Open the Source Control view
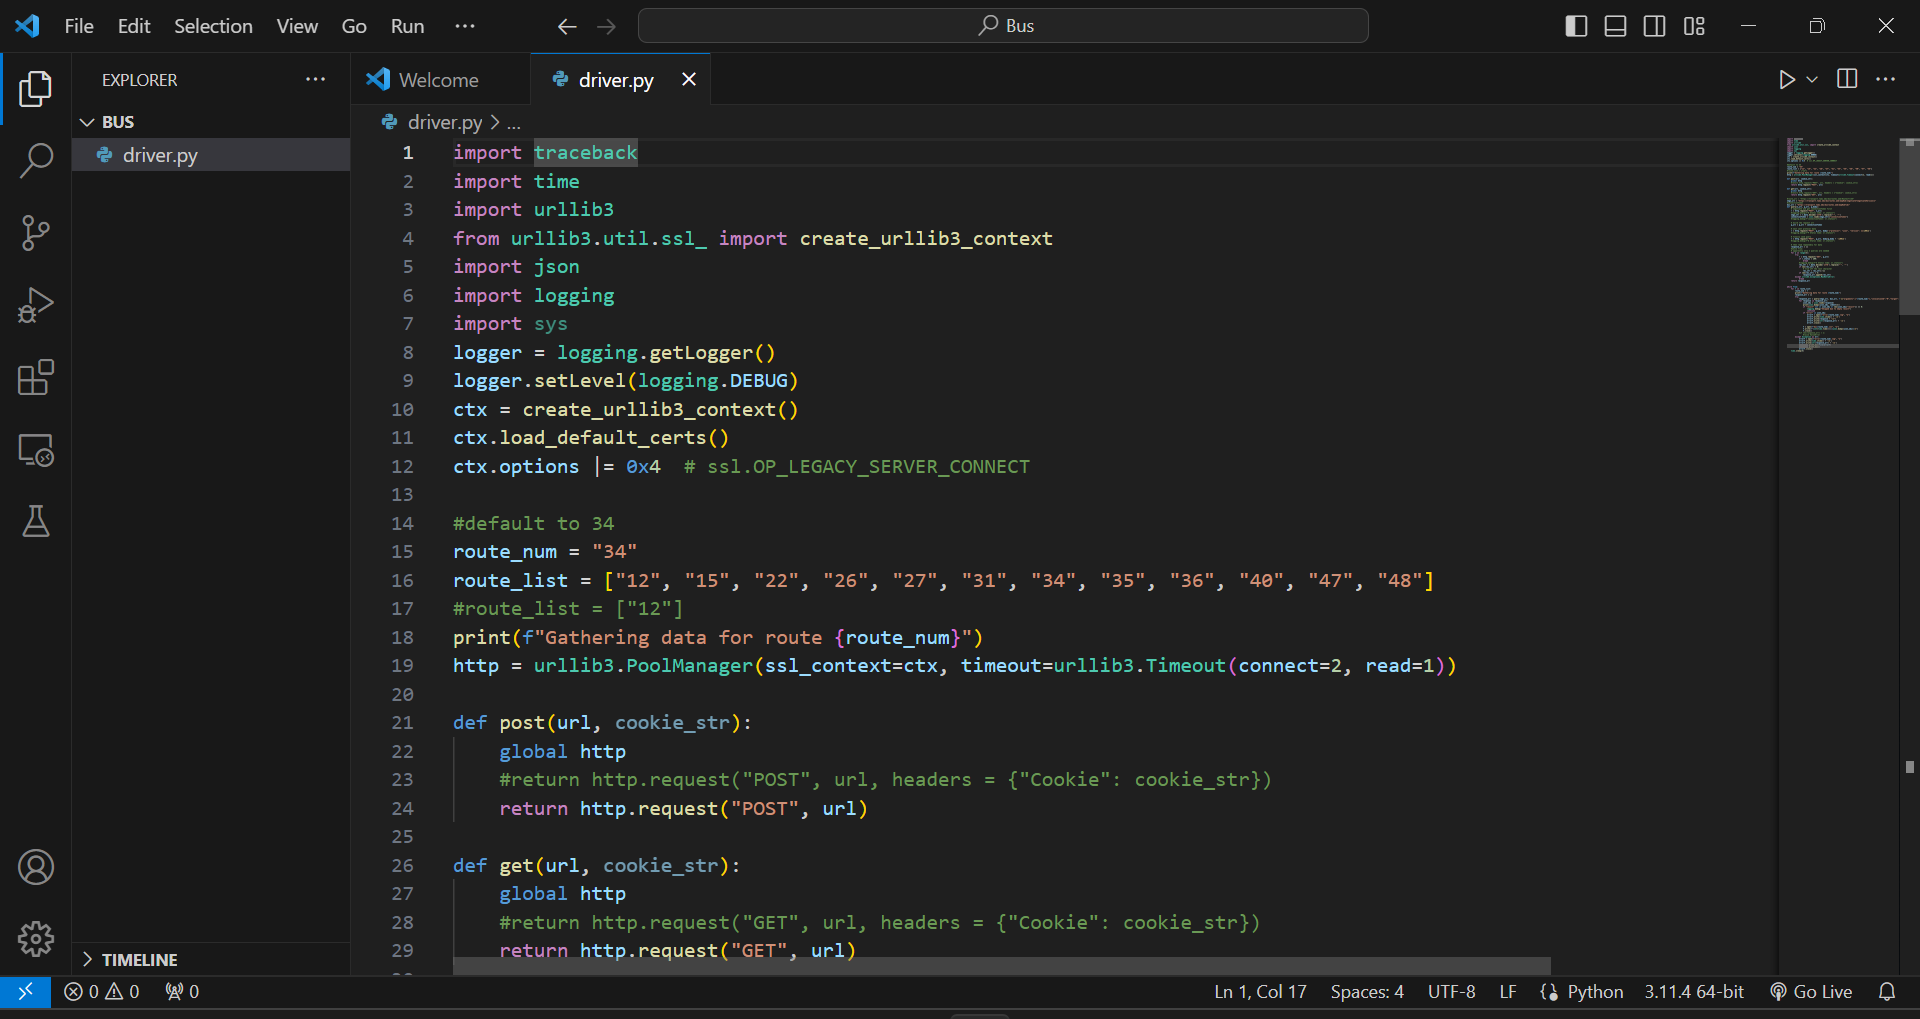 (x=36, y=233)
